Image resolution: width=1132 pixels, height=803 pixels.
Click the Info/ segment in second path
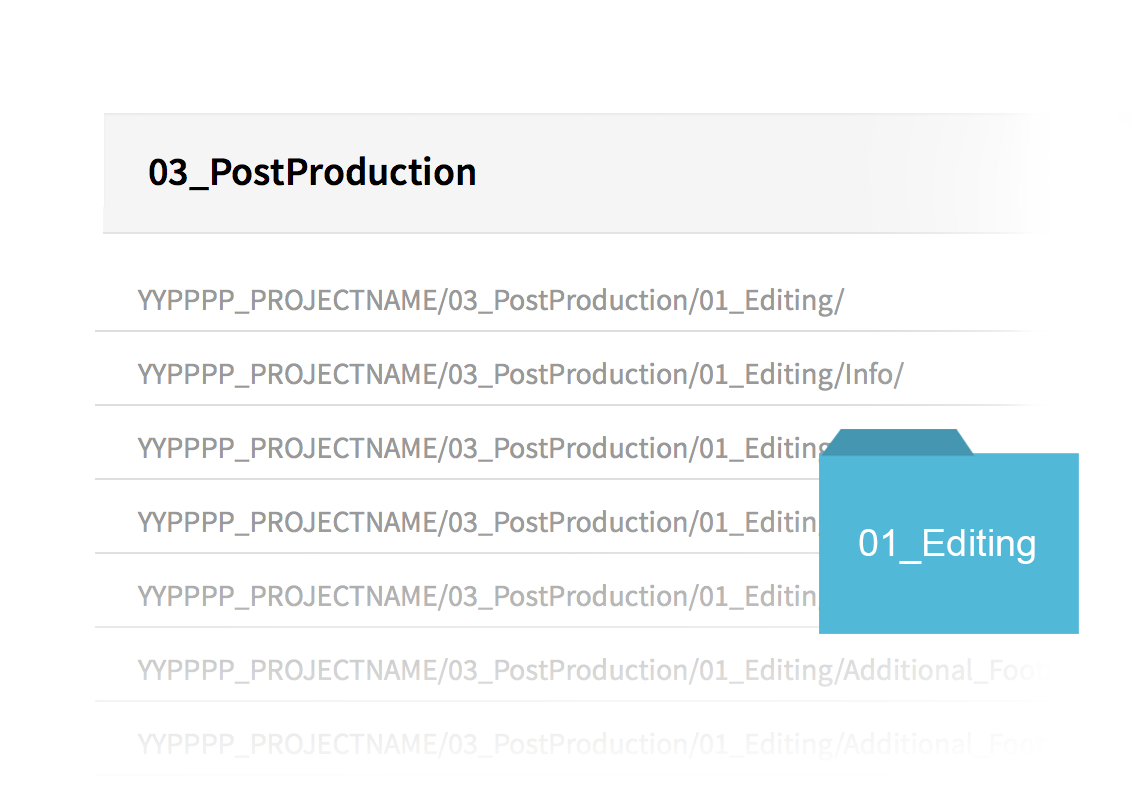(x=874, y=375)
